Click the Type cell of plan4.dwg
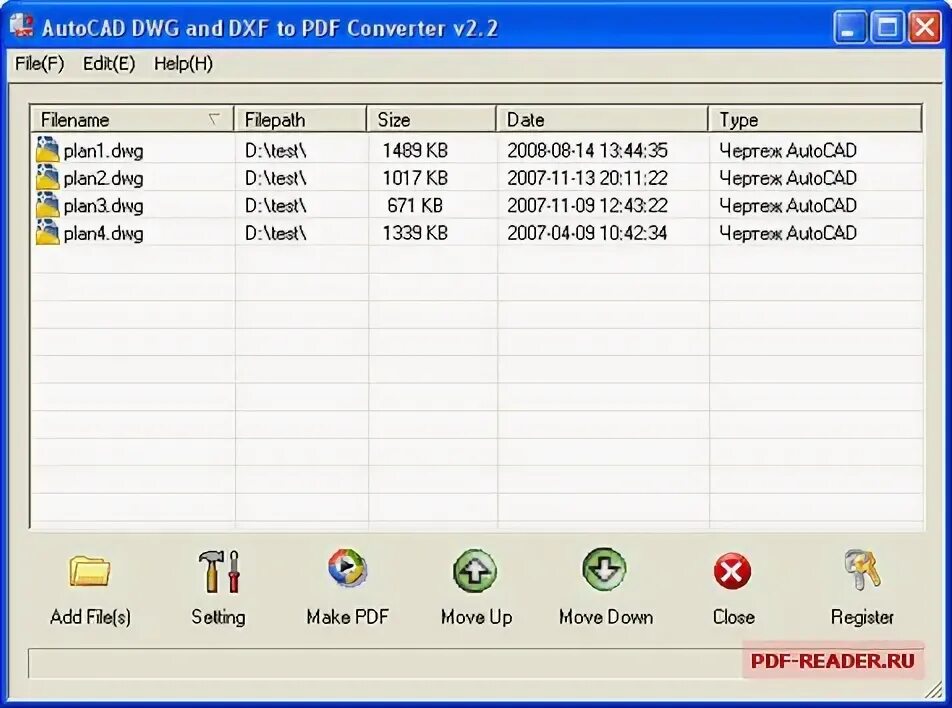Image resolution: width=952 pixels, height=708 pixels. (788, 233)
